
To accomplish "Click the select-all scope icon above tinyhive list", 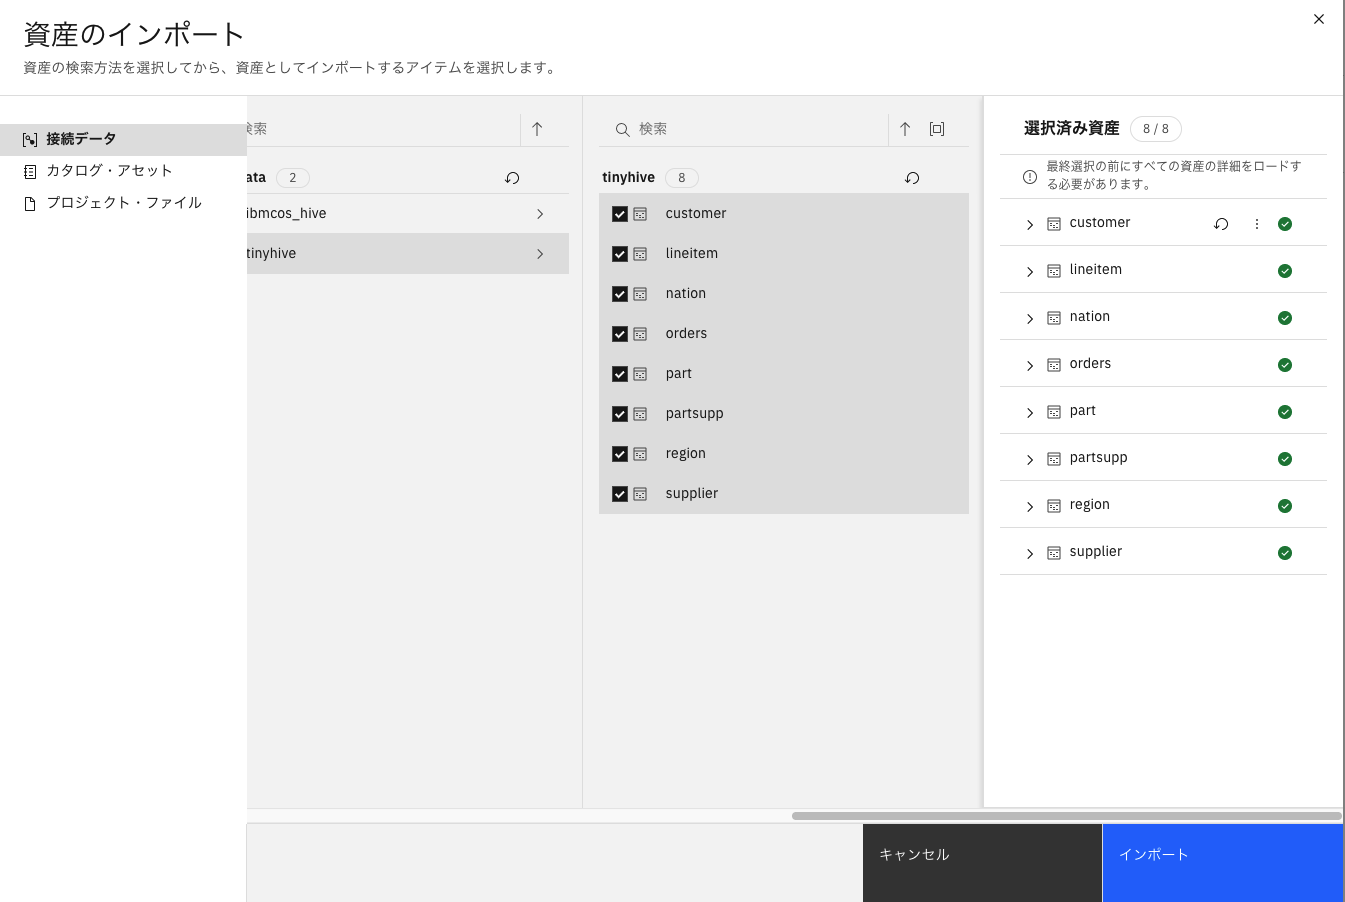I will click(x=936, y=128).
